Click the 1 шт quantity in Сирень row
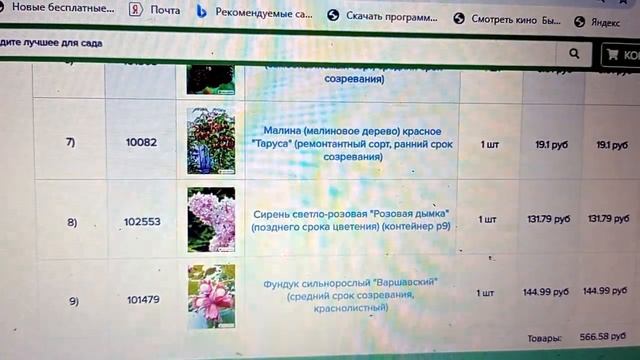The image size is (640, 360). (487, 220)
